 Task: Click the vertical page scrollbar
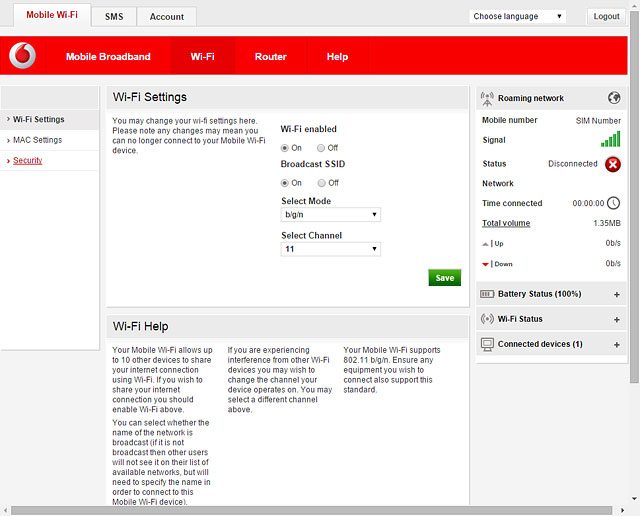634,200
